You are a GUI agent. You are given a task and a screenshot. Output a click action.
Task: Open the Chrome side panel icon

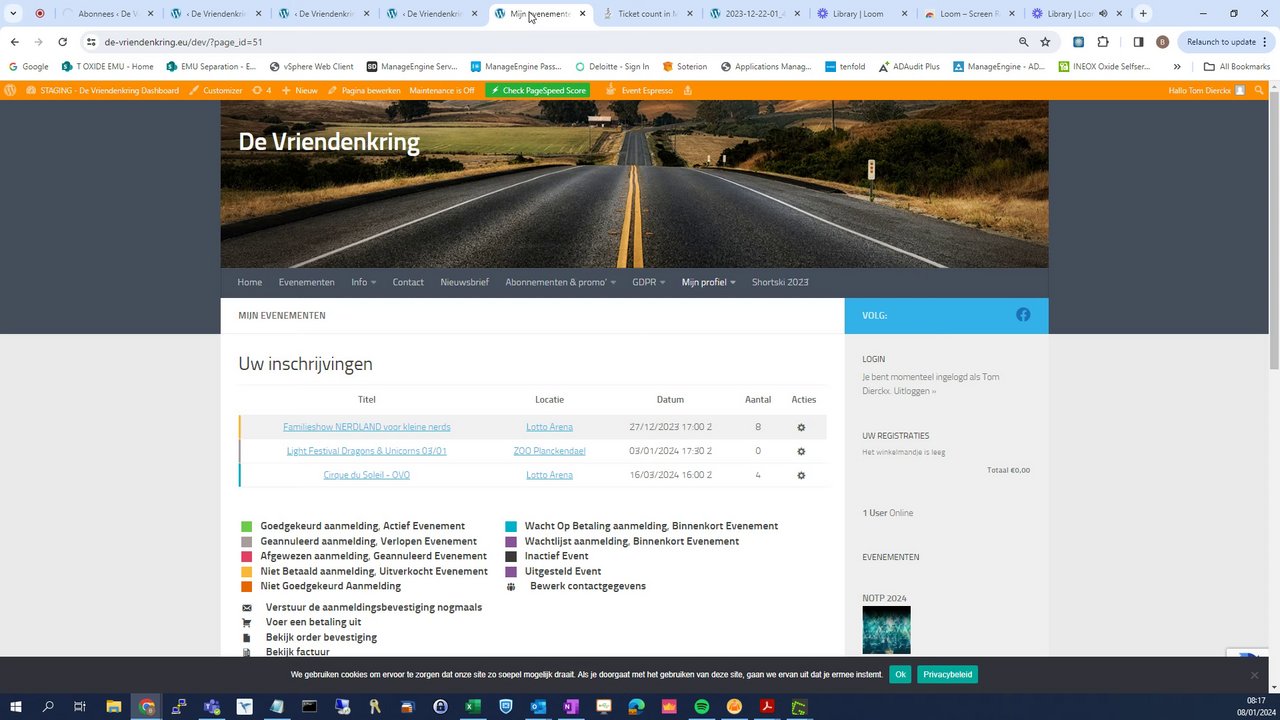(1138, 42)
